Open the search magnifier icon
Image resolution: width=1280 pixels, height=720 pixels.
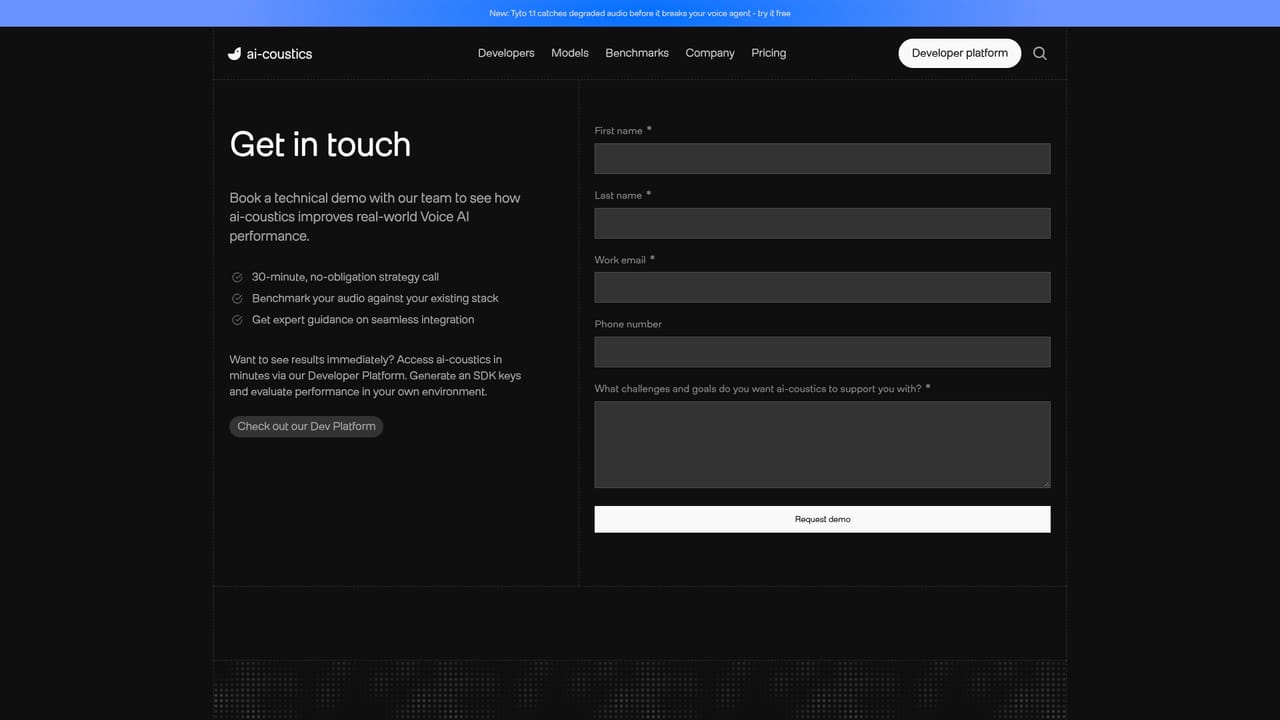pyautogui.click(x=1040, y=53)
